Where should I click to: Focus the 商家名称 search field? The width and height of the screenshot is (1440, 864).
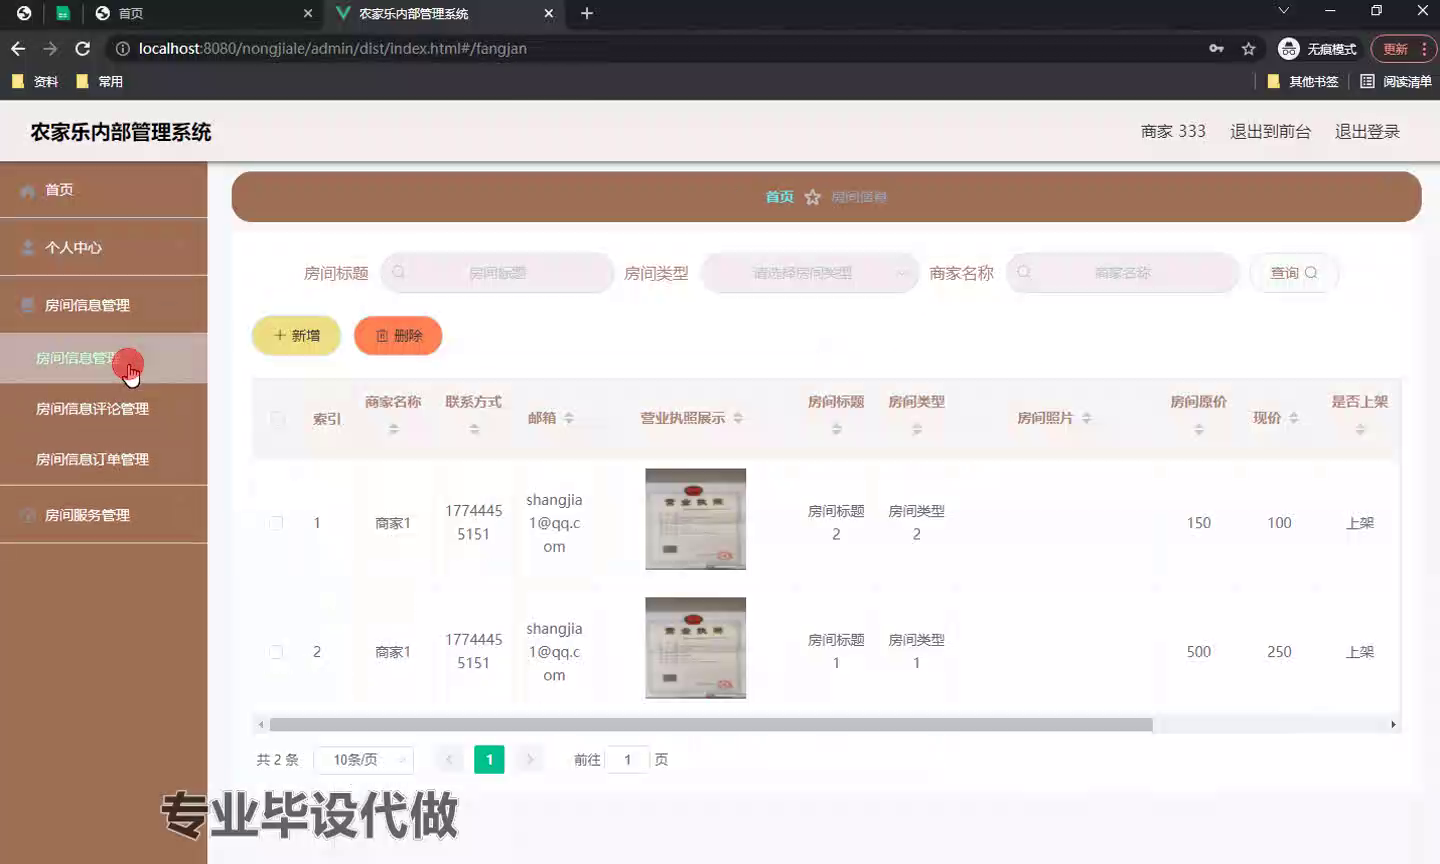[x=1122, y=272]
